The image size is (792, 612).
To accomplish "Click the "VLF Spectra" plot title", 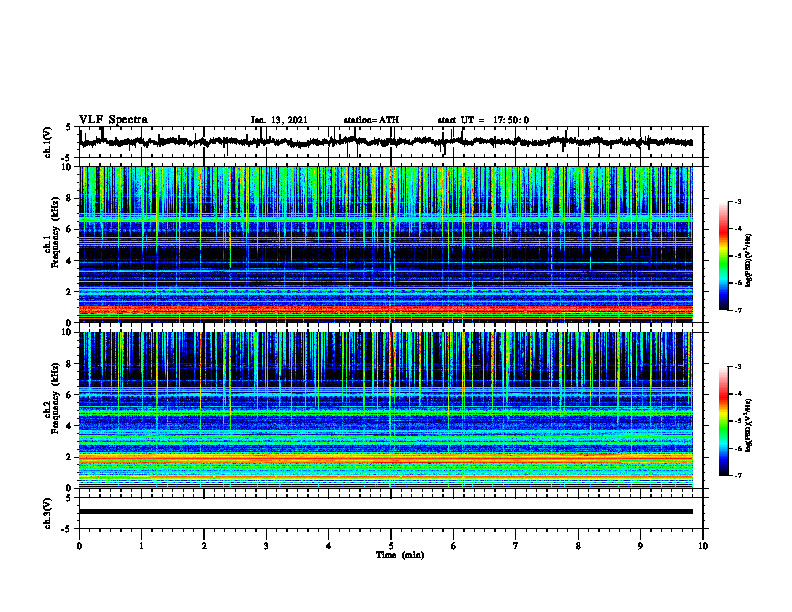I will pos(113,120).
